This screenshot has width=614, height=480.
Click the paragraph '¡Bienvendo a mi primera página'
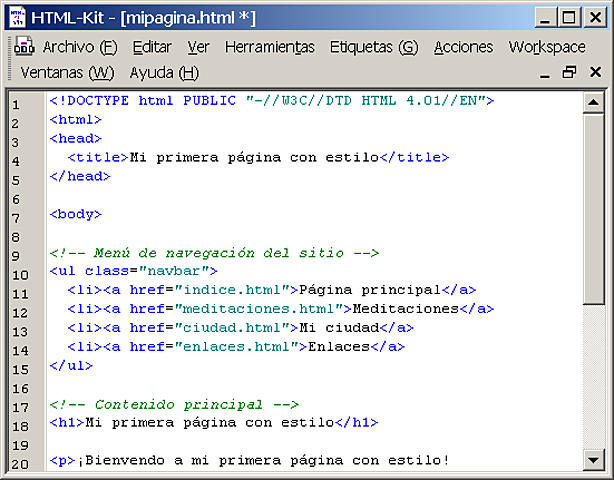[x=250, y=461]
